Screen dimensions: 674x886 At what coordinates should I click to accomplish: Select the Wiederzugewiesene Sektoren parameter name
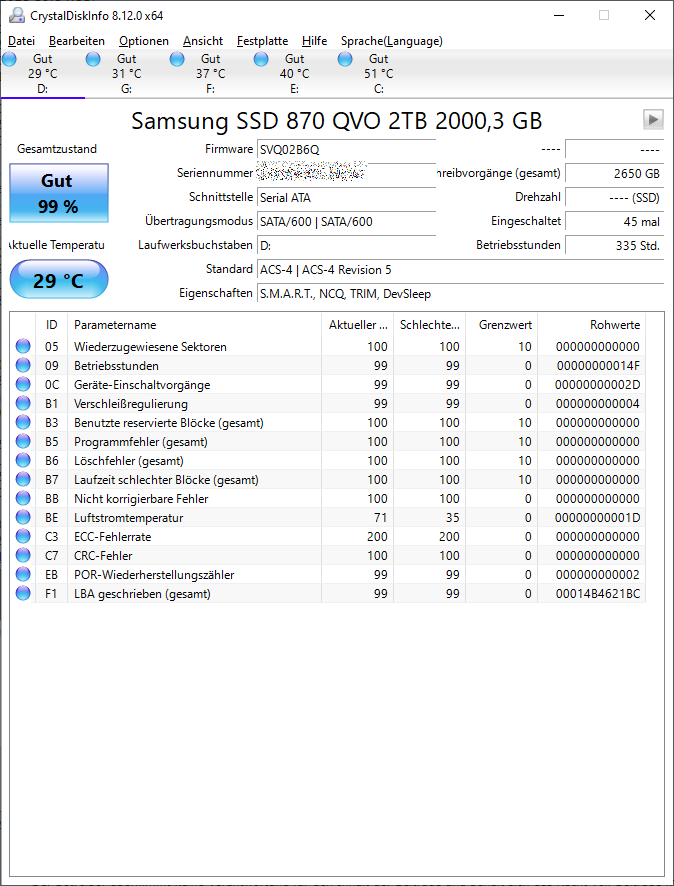click(x=150, y=346)
